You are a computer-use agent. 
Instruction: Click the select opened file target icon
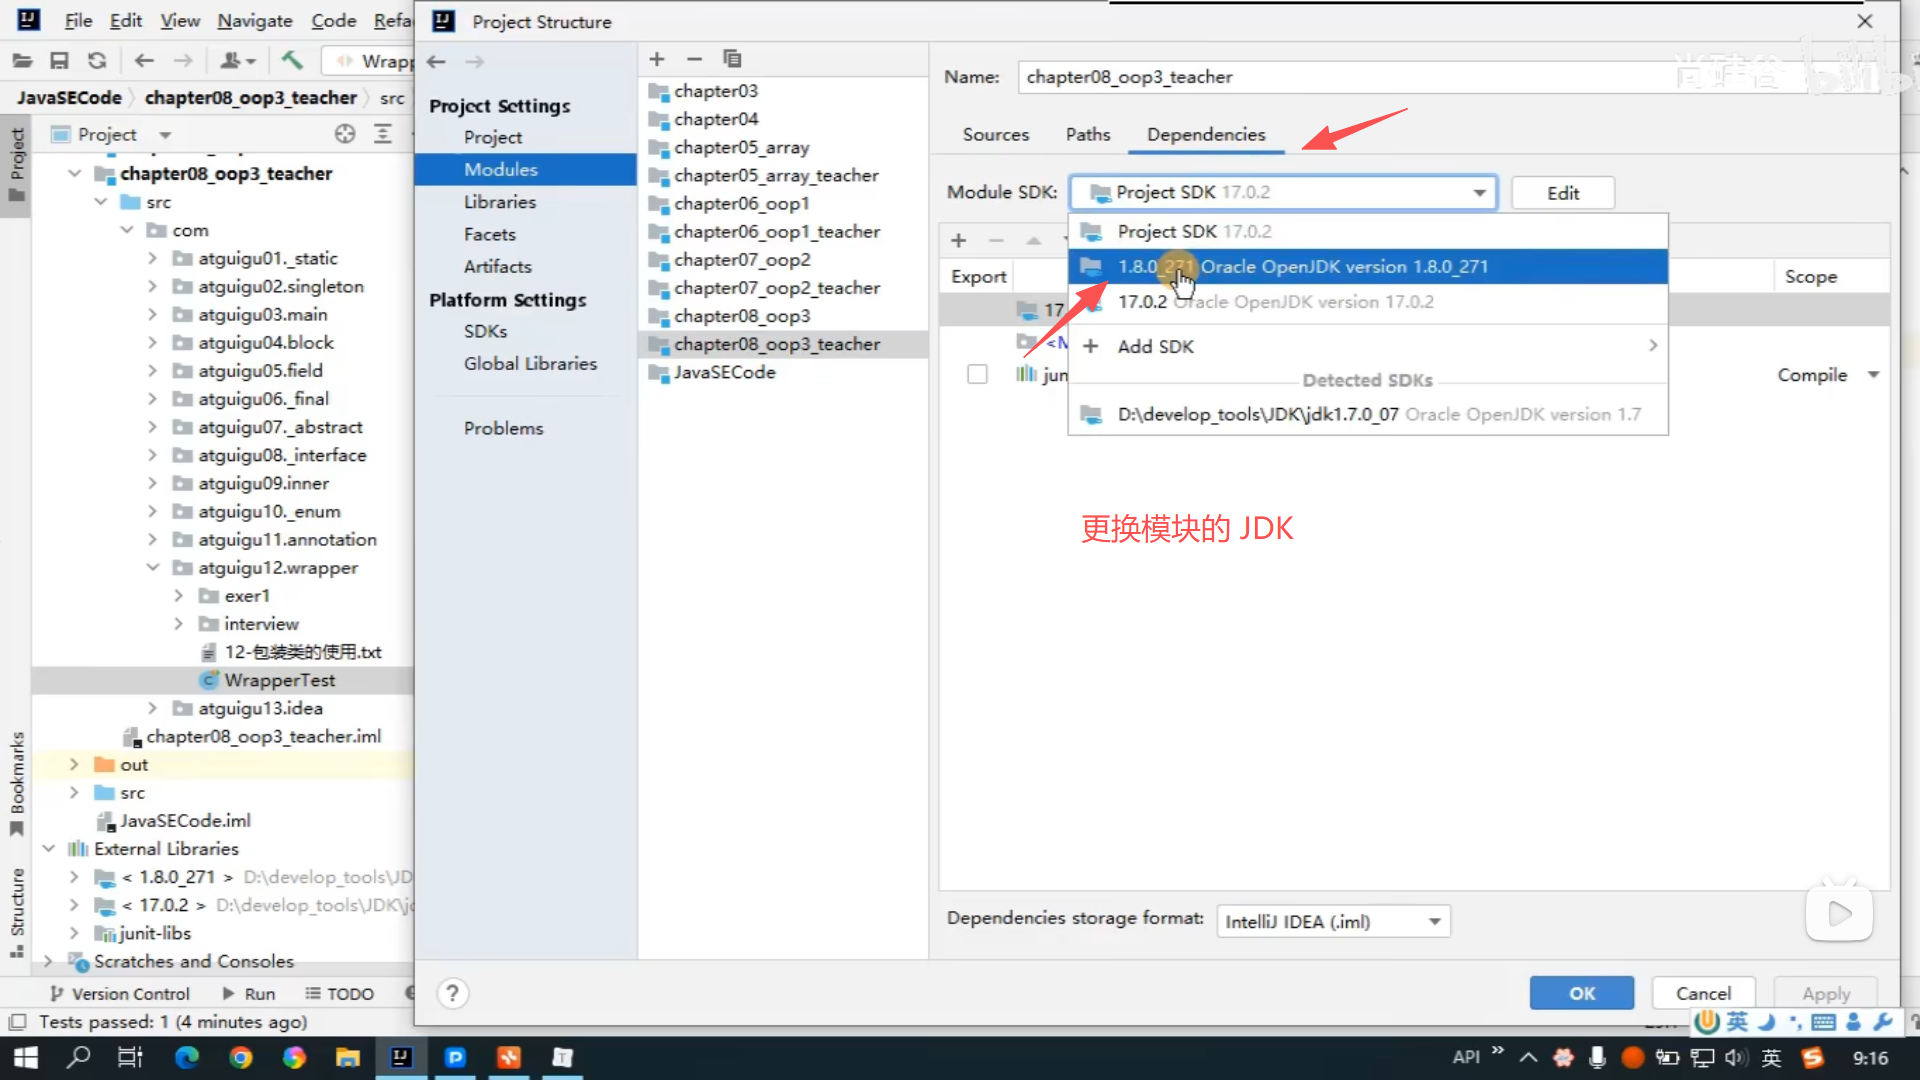click(345, 134)
